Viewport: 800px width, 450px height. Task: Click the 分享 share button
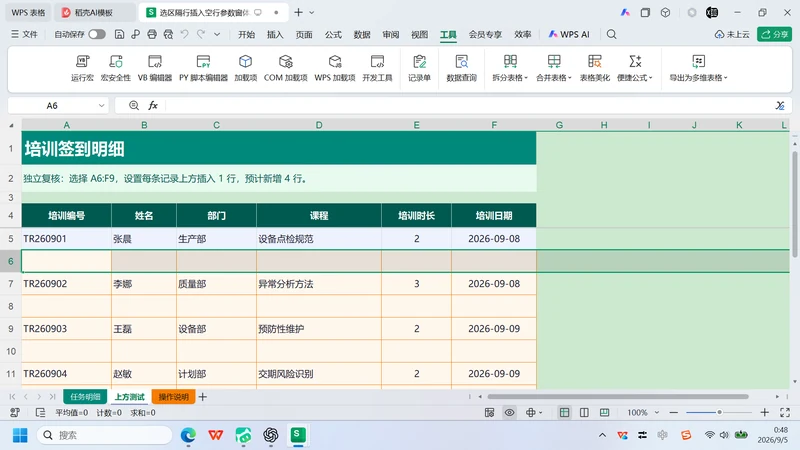pyautogui.click(x=774, y=34)
